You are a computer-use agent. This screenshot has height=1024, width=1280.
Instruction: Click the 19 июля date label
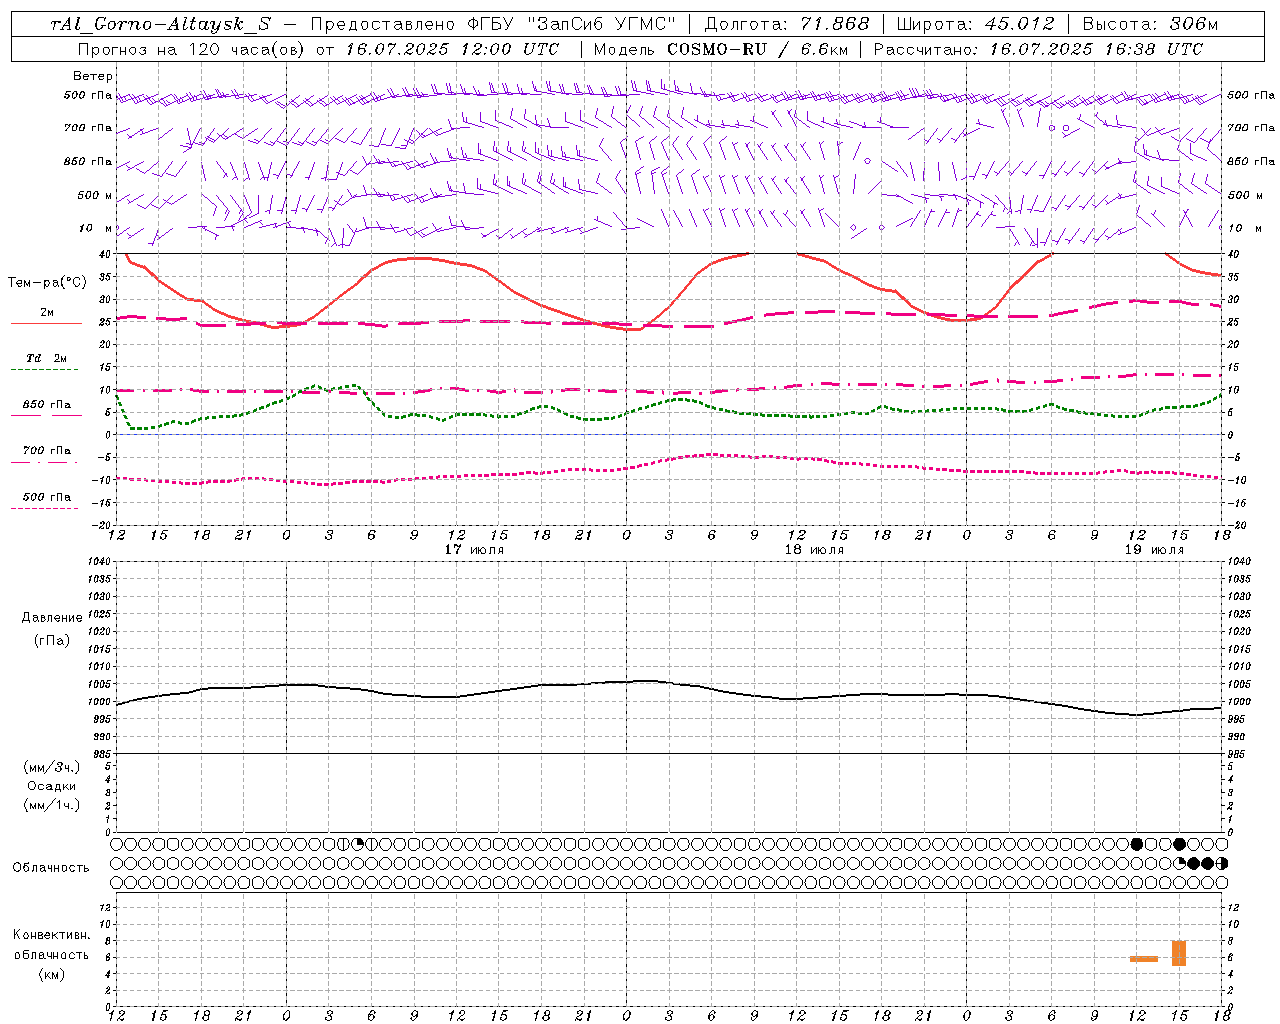point(1154,549)
